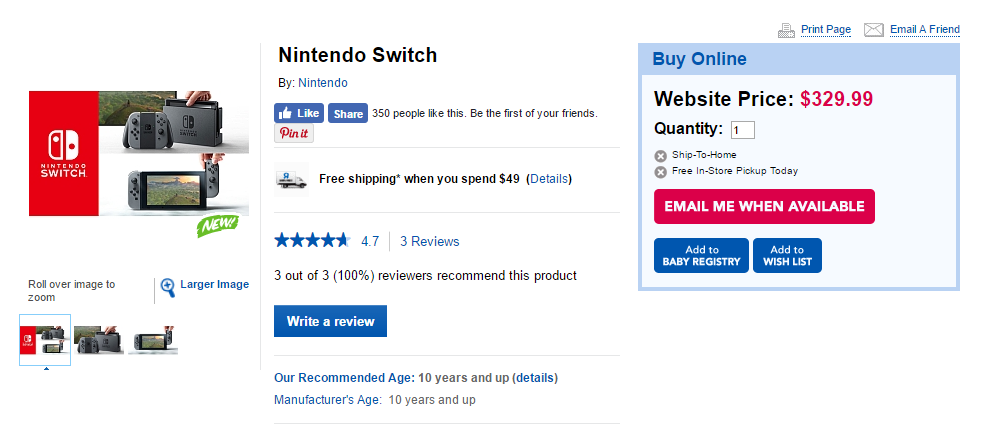Pin the product with Pinterest Pin it
The width and height of the screenshot is (994, 431).
(294, 133)
